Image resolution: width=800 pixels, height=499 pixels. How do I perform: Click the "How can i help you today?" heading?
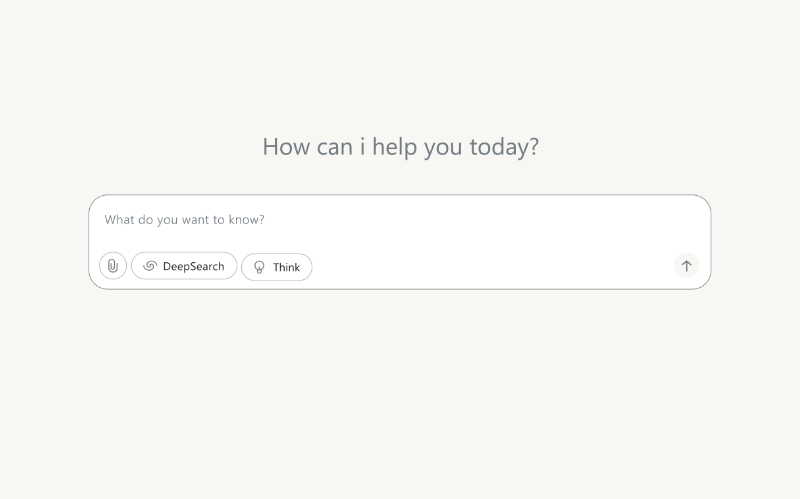pyautogui.click(x=401, y=147)
